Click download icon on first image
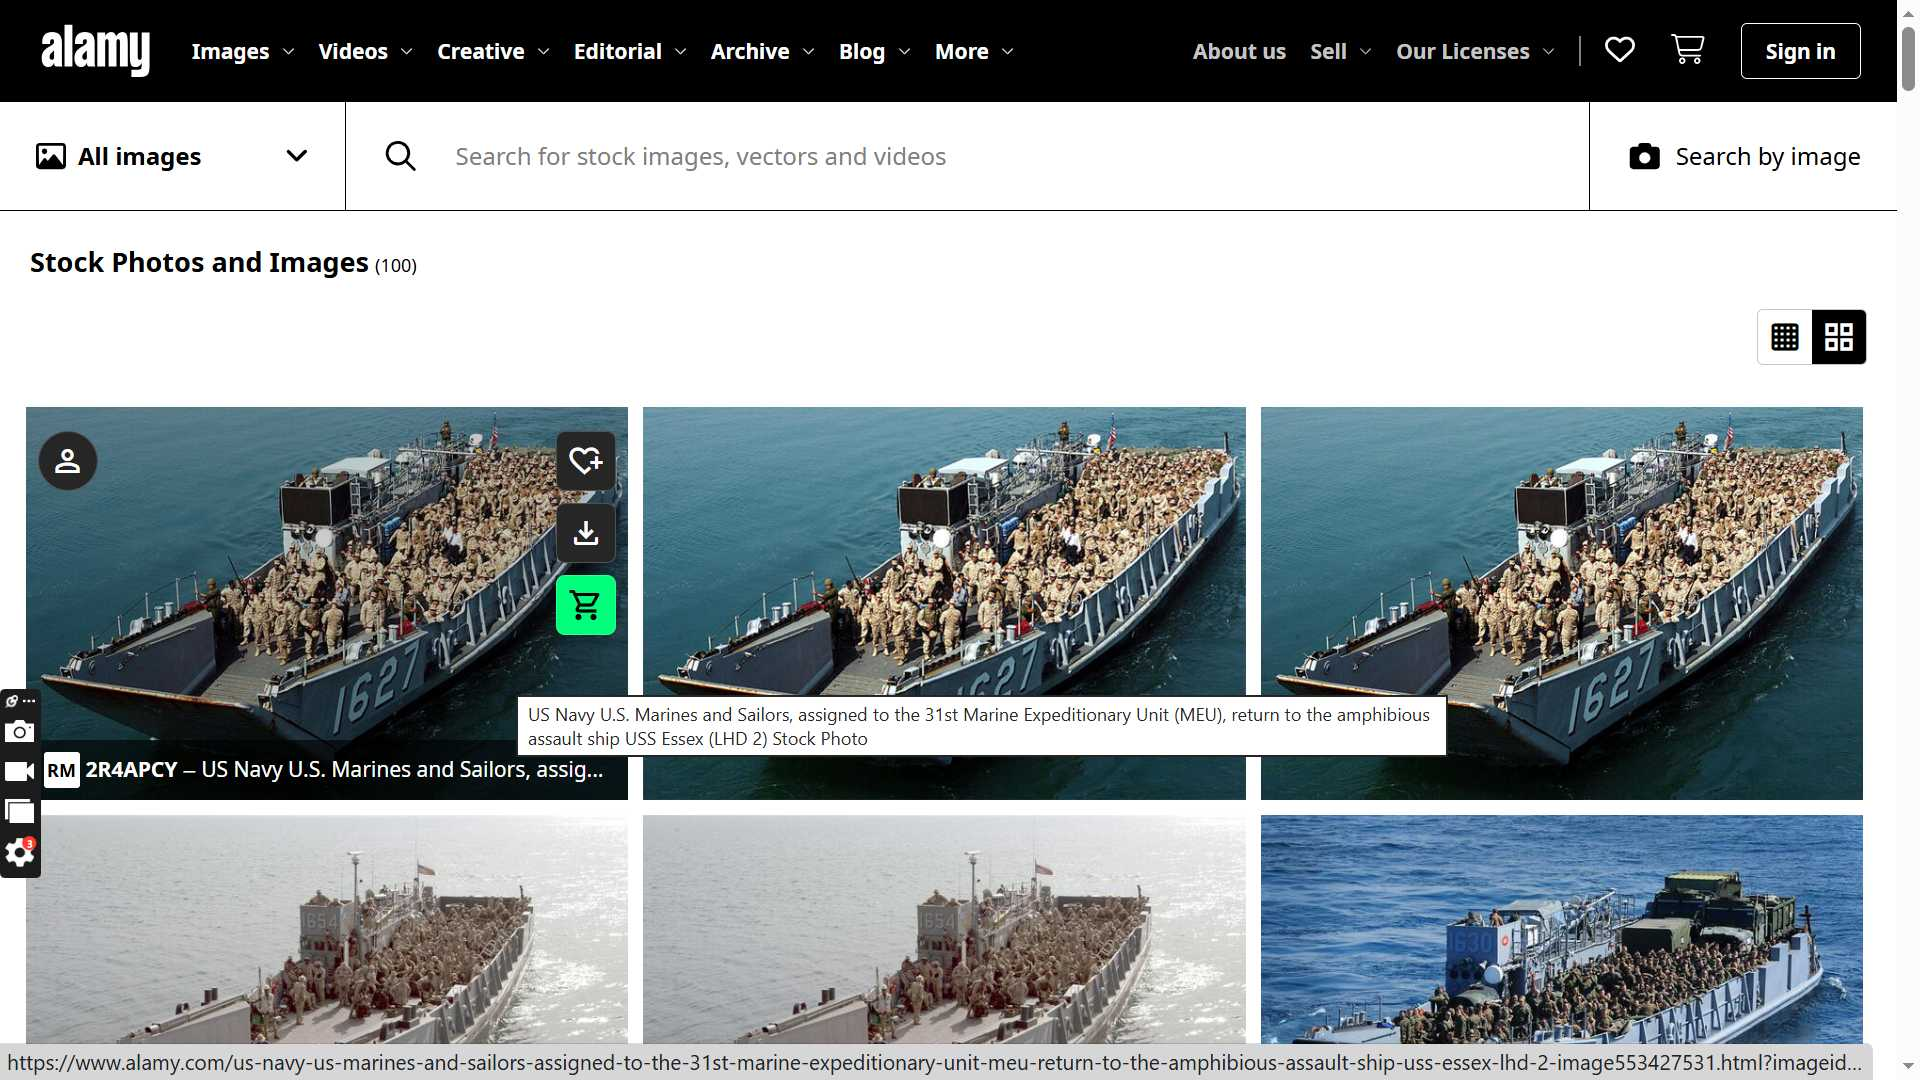Viewport: 1920px width, 1080px height. 586,533
